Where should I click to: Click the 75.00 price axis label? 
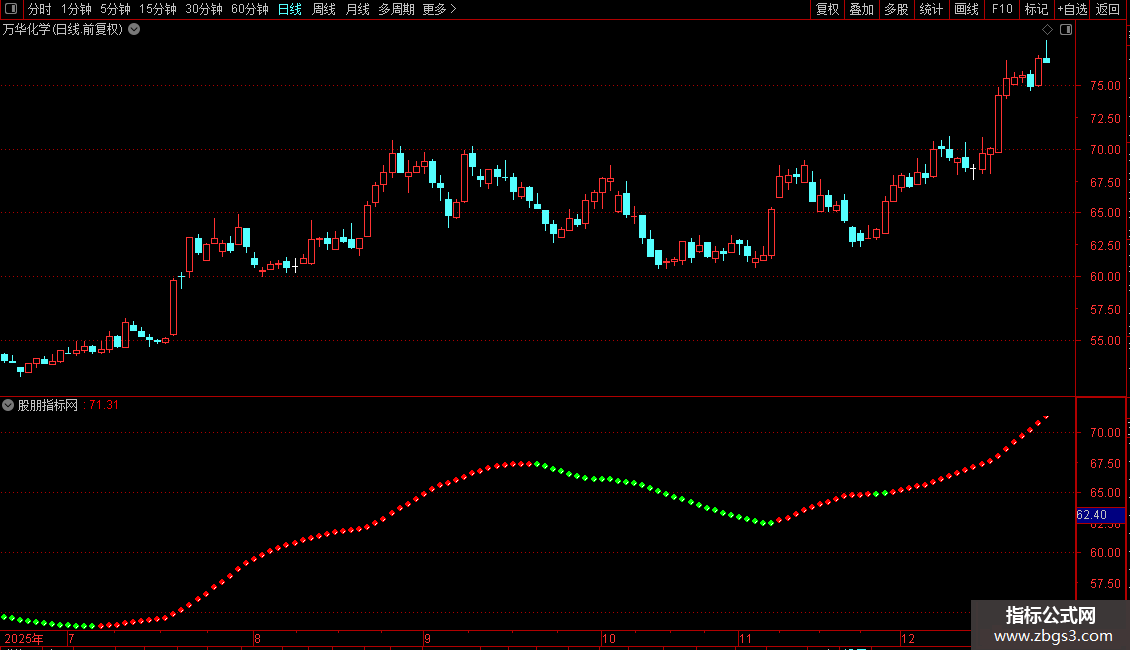(x=1105, y=86)
